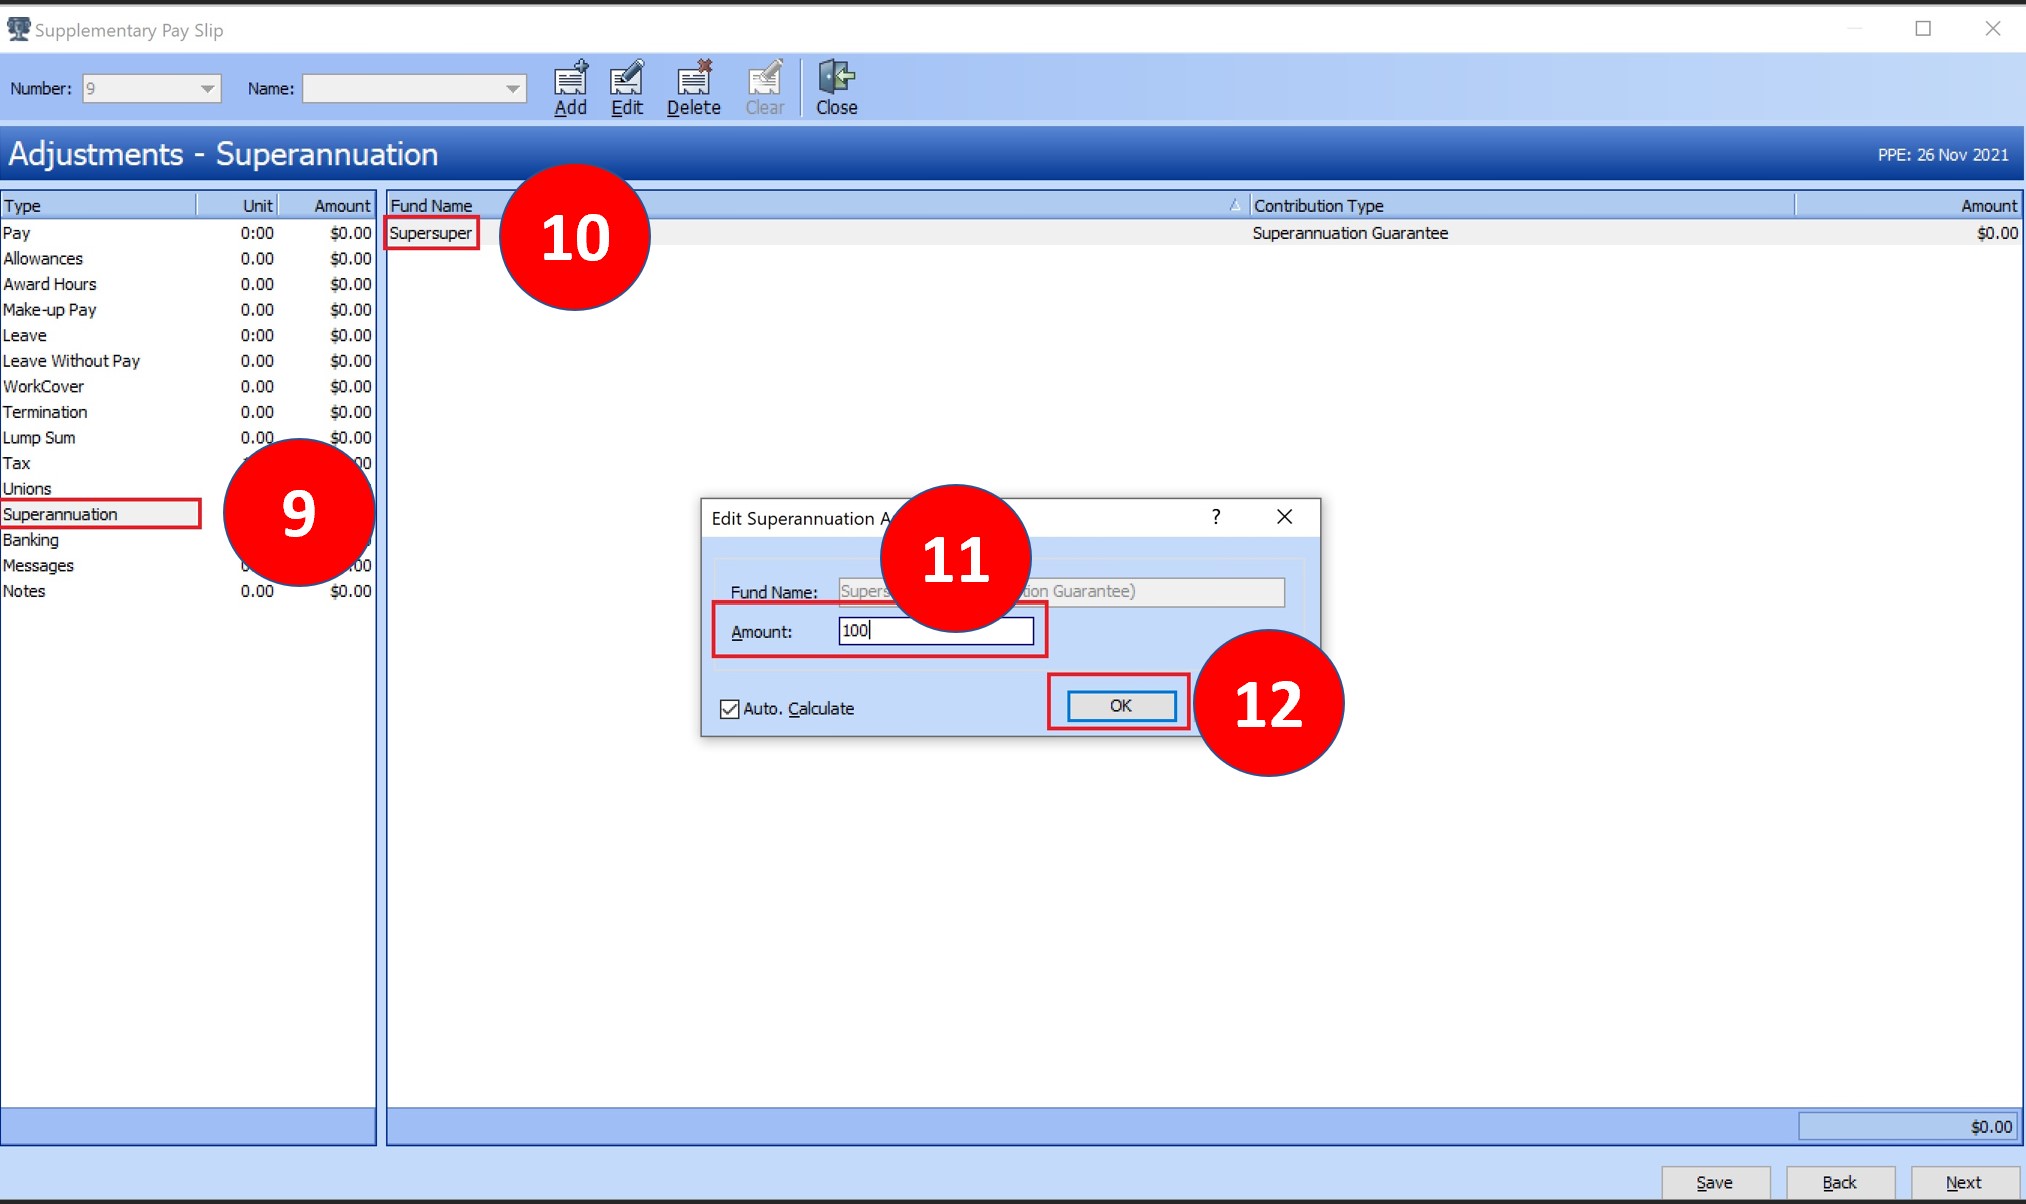Click the Amount input field in dialog
This screenshot has height=1204, width=2026.
click(936, 631)
